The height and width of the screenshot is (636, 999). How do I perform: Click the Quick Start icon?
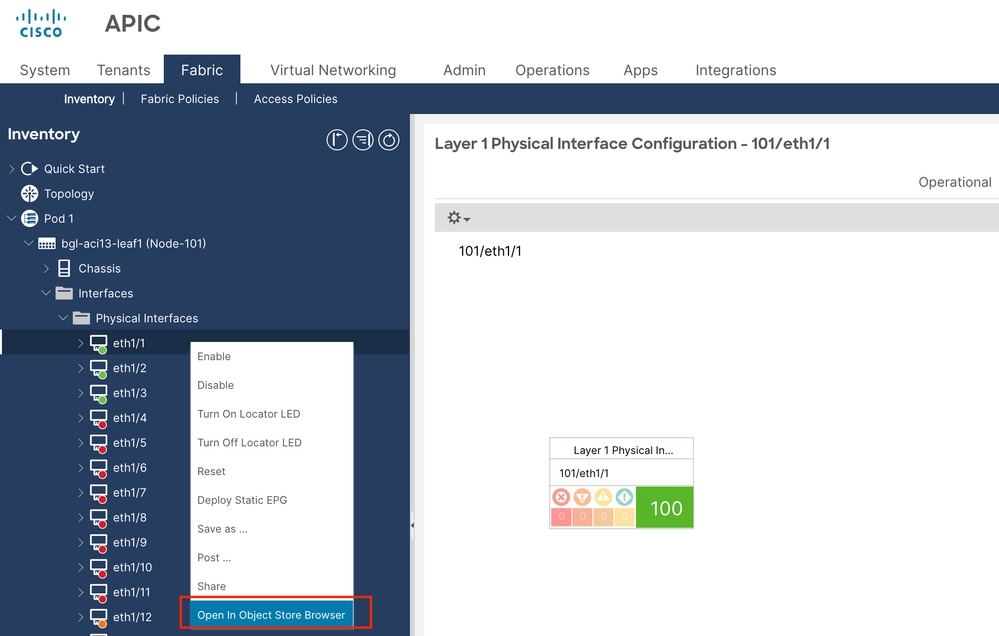pos(29,169)
